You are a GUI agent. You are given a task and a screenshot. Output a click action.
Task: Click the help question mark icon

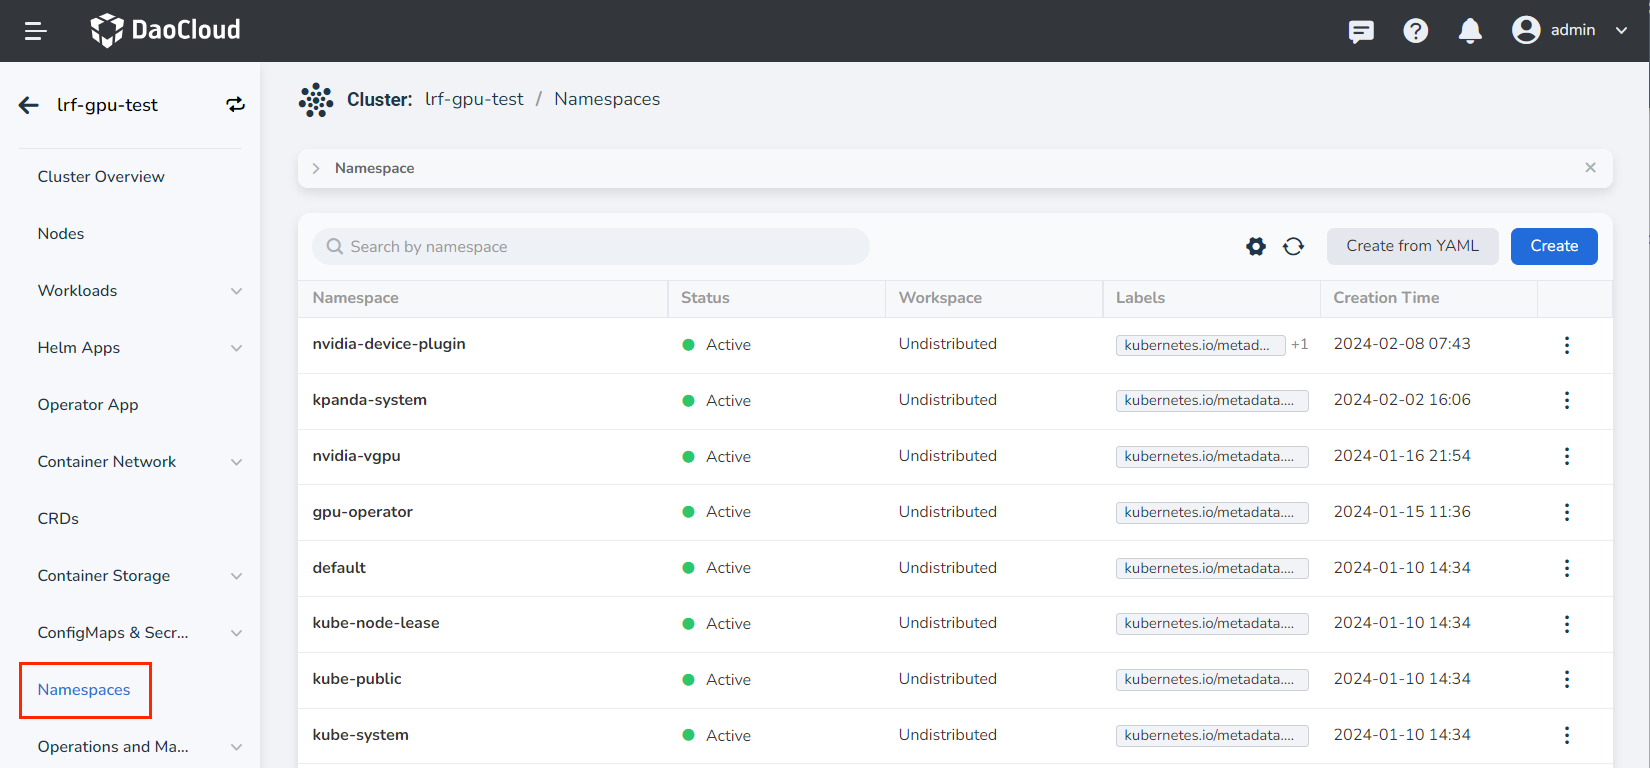[1415, 31]
